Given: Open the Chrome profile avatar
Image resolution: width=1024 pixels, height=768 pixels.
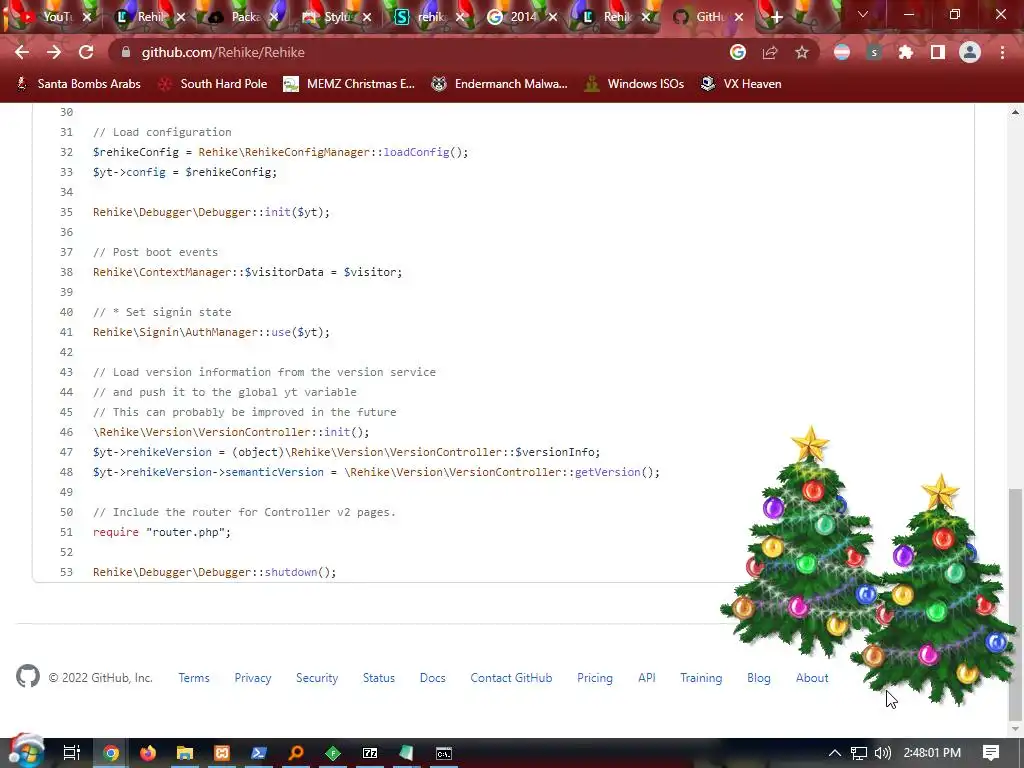Looking at the screenshot, I should pos(970,52).
